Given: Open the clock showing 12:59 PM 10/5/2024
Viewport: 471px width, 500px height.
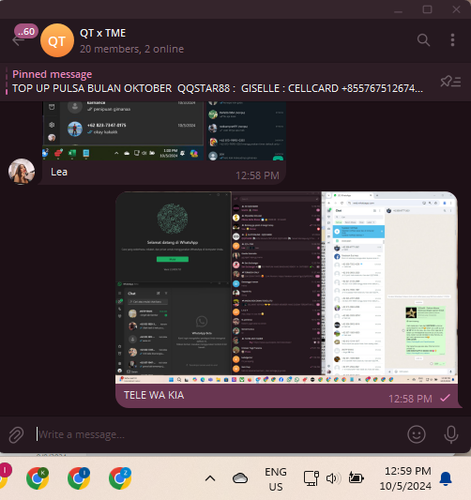Looking at the screenshot, I should click(406, 479).
